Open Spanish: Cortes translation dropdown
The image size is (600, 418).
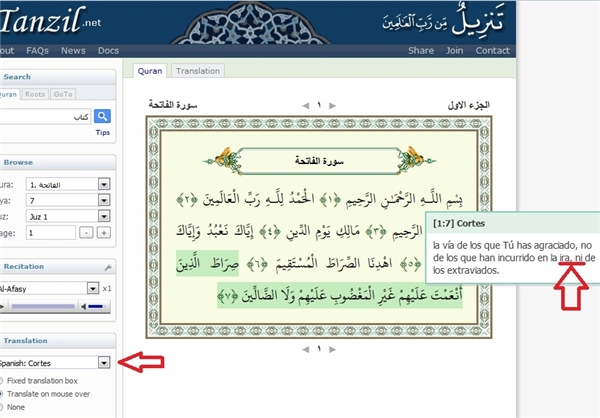tap(104, 362)
